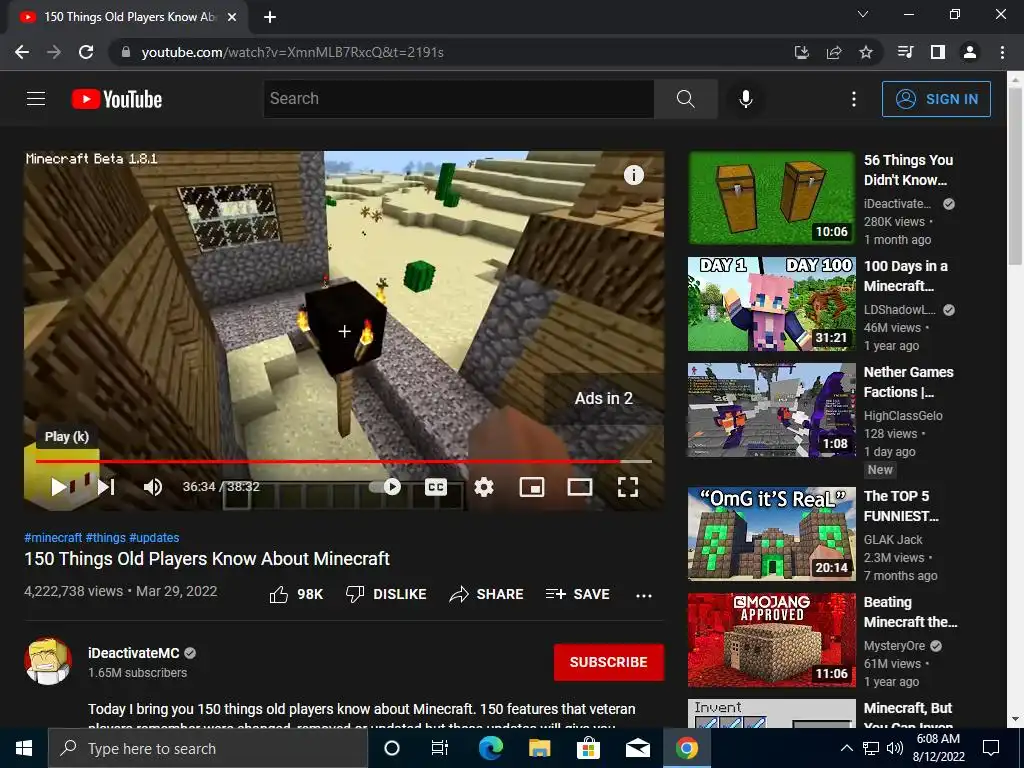
Task: Click the install app icon in address bar
Action: (802, 52)
